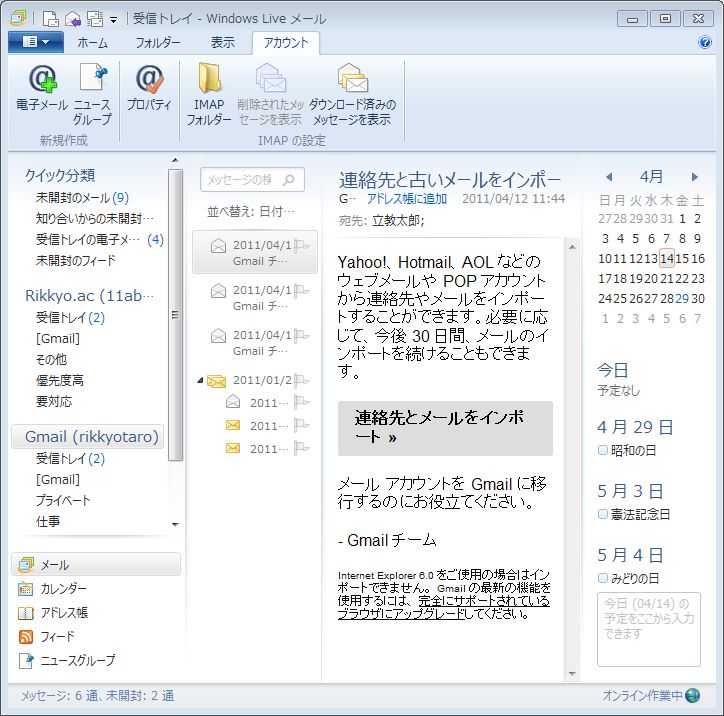Open the blue application menu button

(36, 42)
